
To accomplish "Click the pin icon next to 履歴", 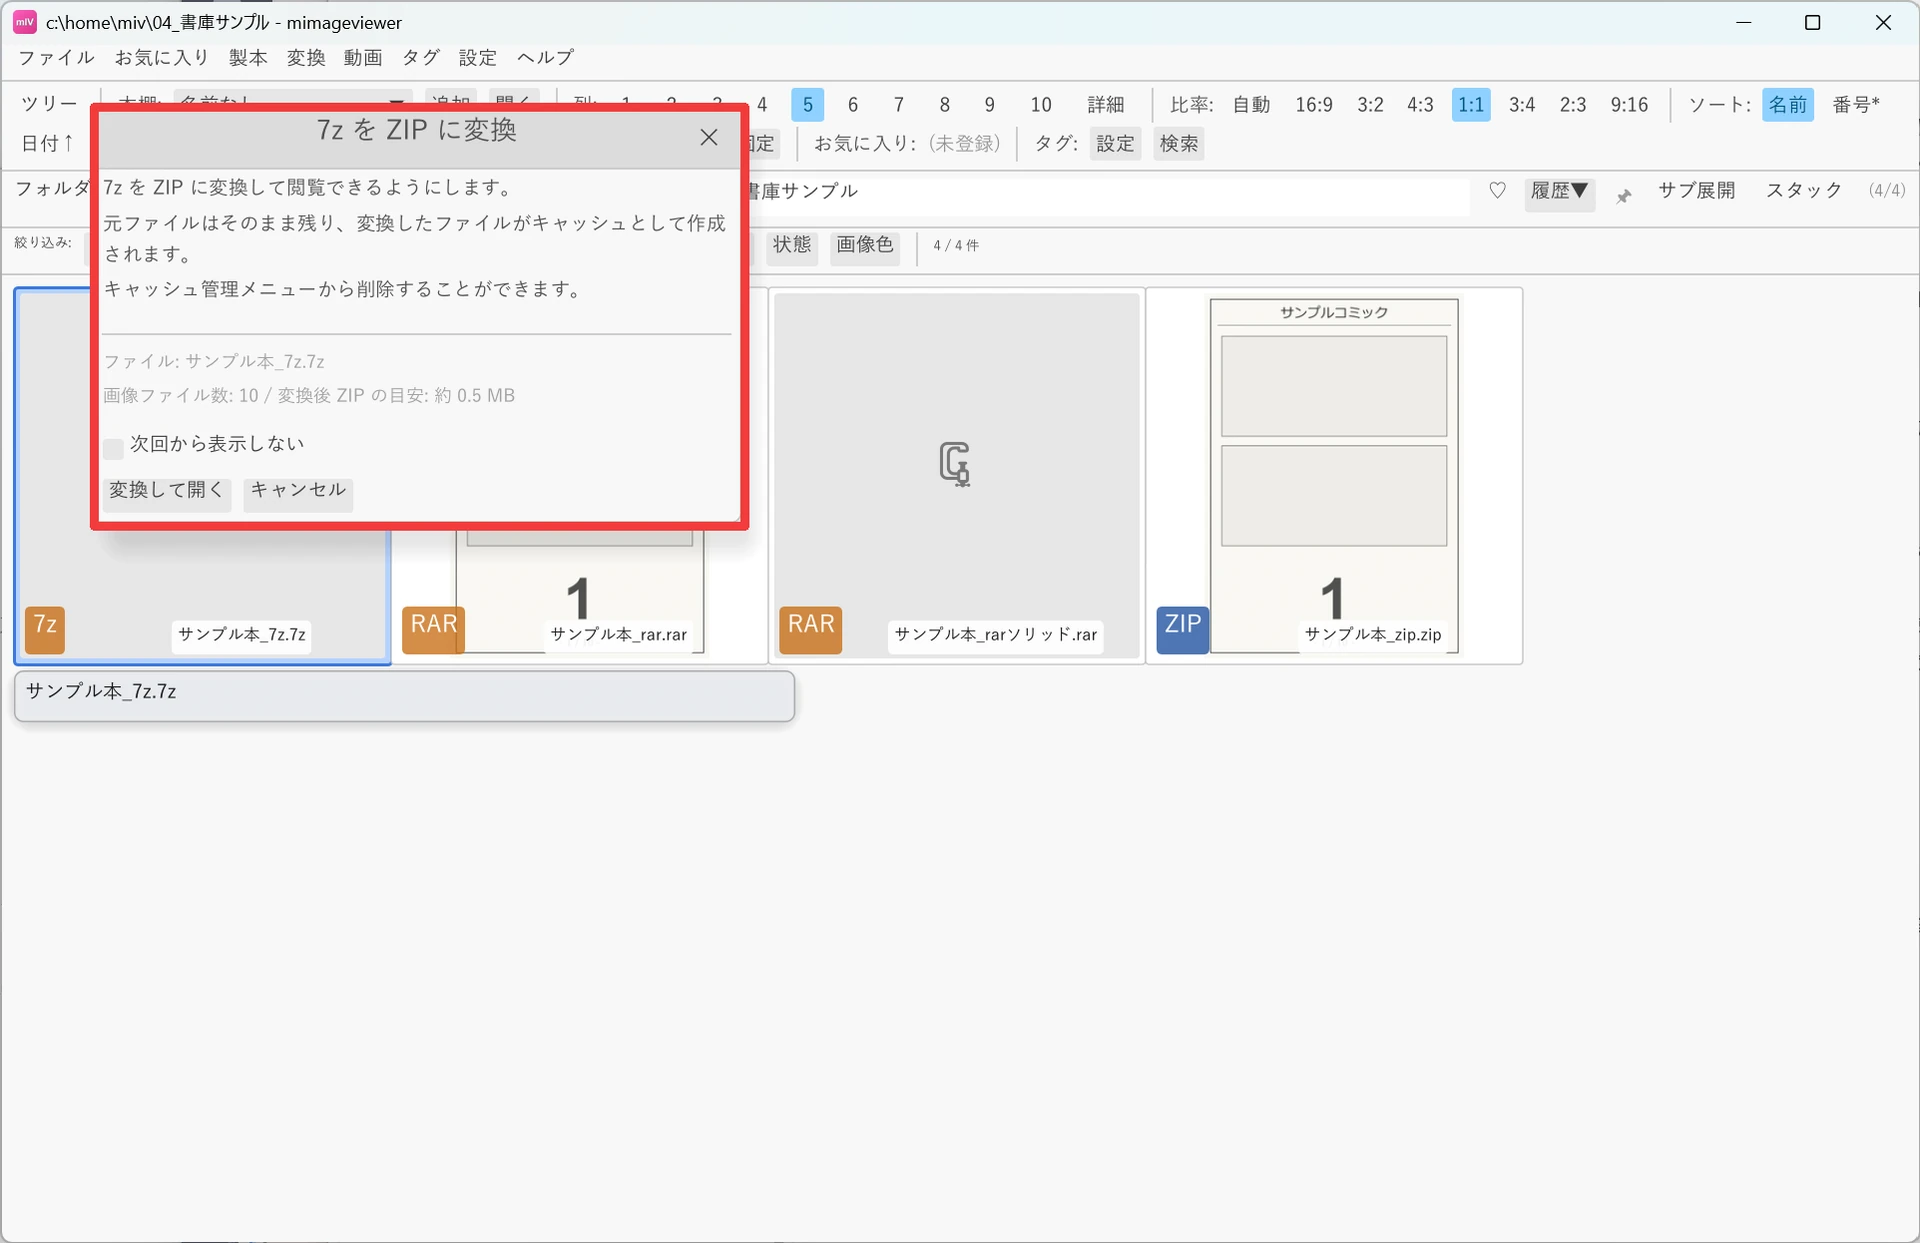I will 1623,195.
